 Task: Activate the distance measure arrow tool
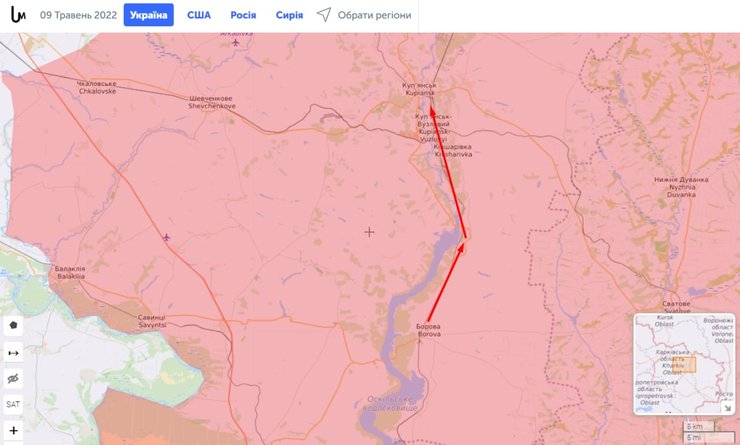(x=13, y=352)
